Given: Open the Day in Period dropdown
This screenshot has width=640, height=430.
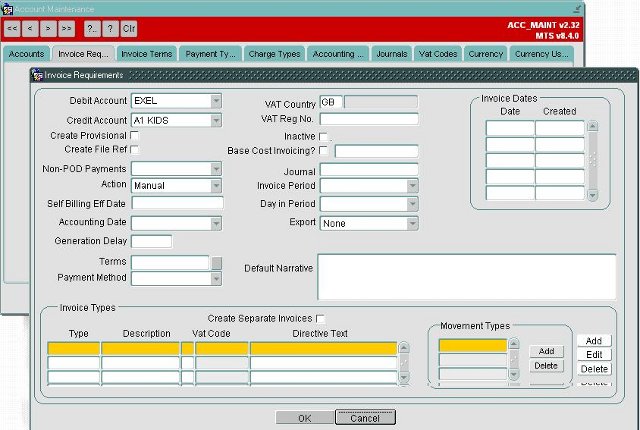Looking at the screenshot, I should [413, 204].
